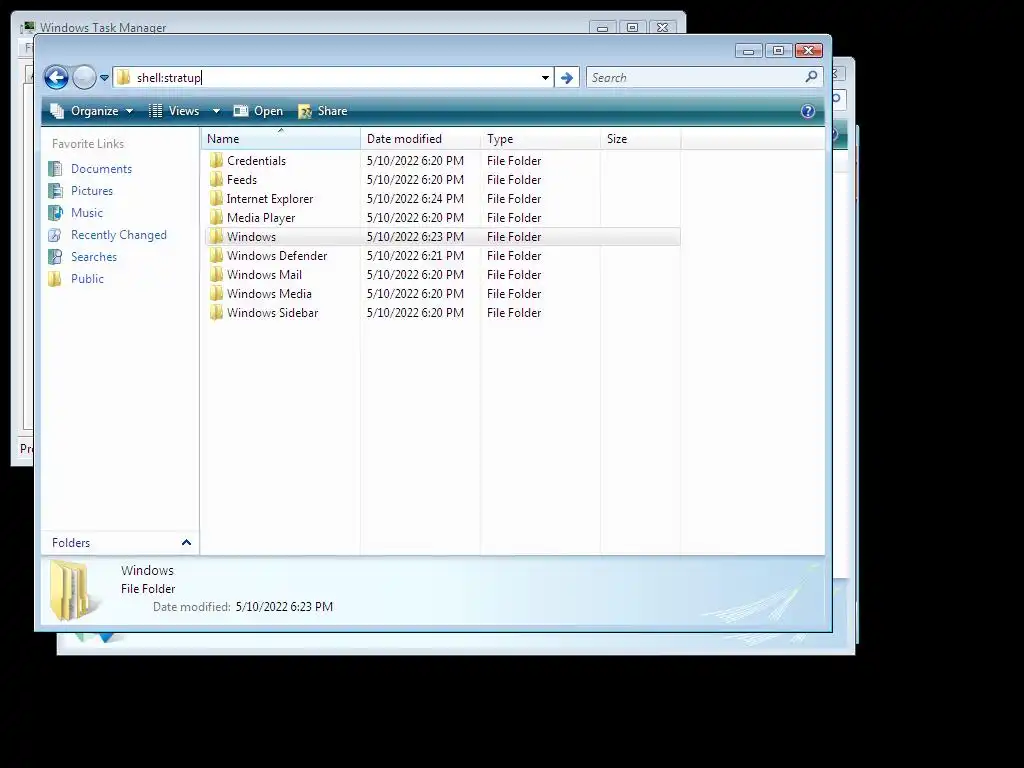
Task: Sort by the Name column header
Action: (x=281, y=138)
